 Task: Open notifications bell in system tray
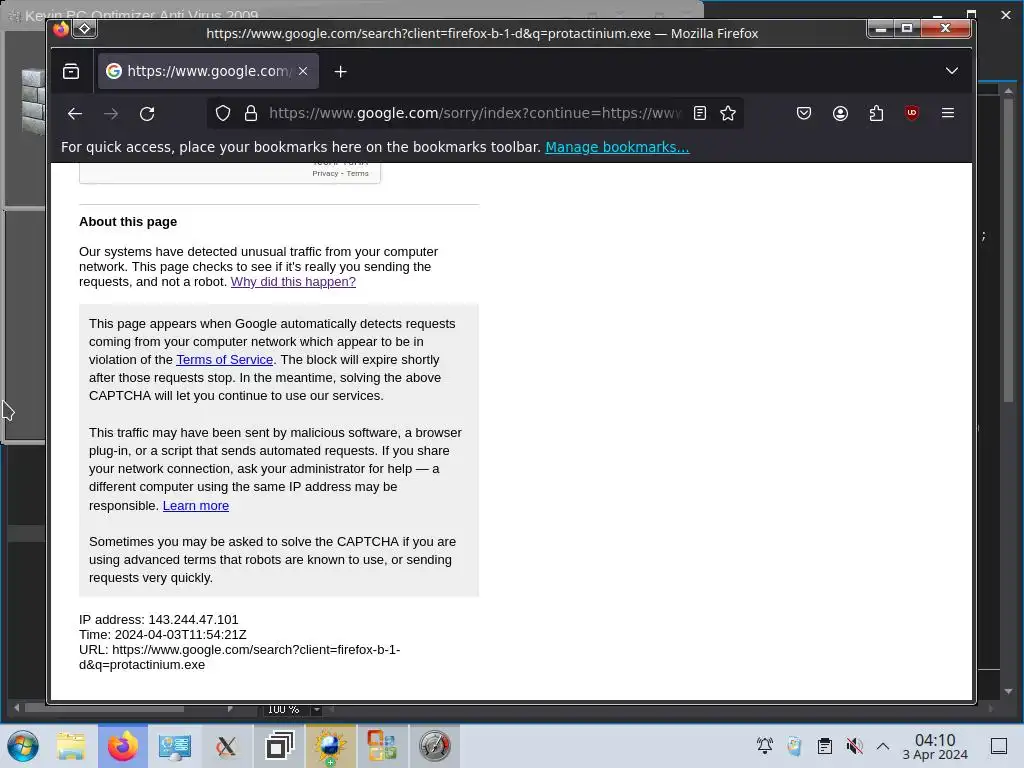pos(765,745)
